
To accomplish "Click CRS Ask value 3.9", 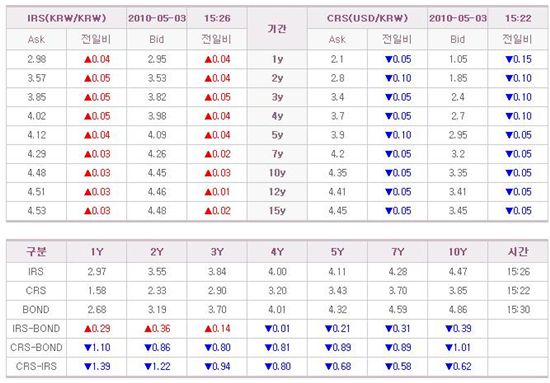I will (337, 135).
